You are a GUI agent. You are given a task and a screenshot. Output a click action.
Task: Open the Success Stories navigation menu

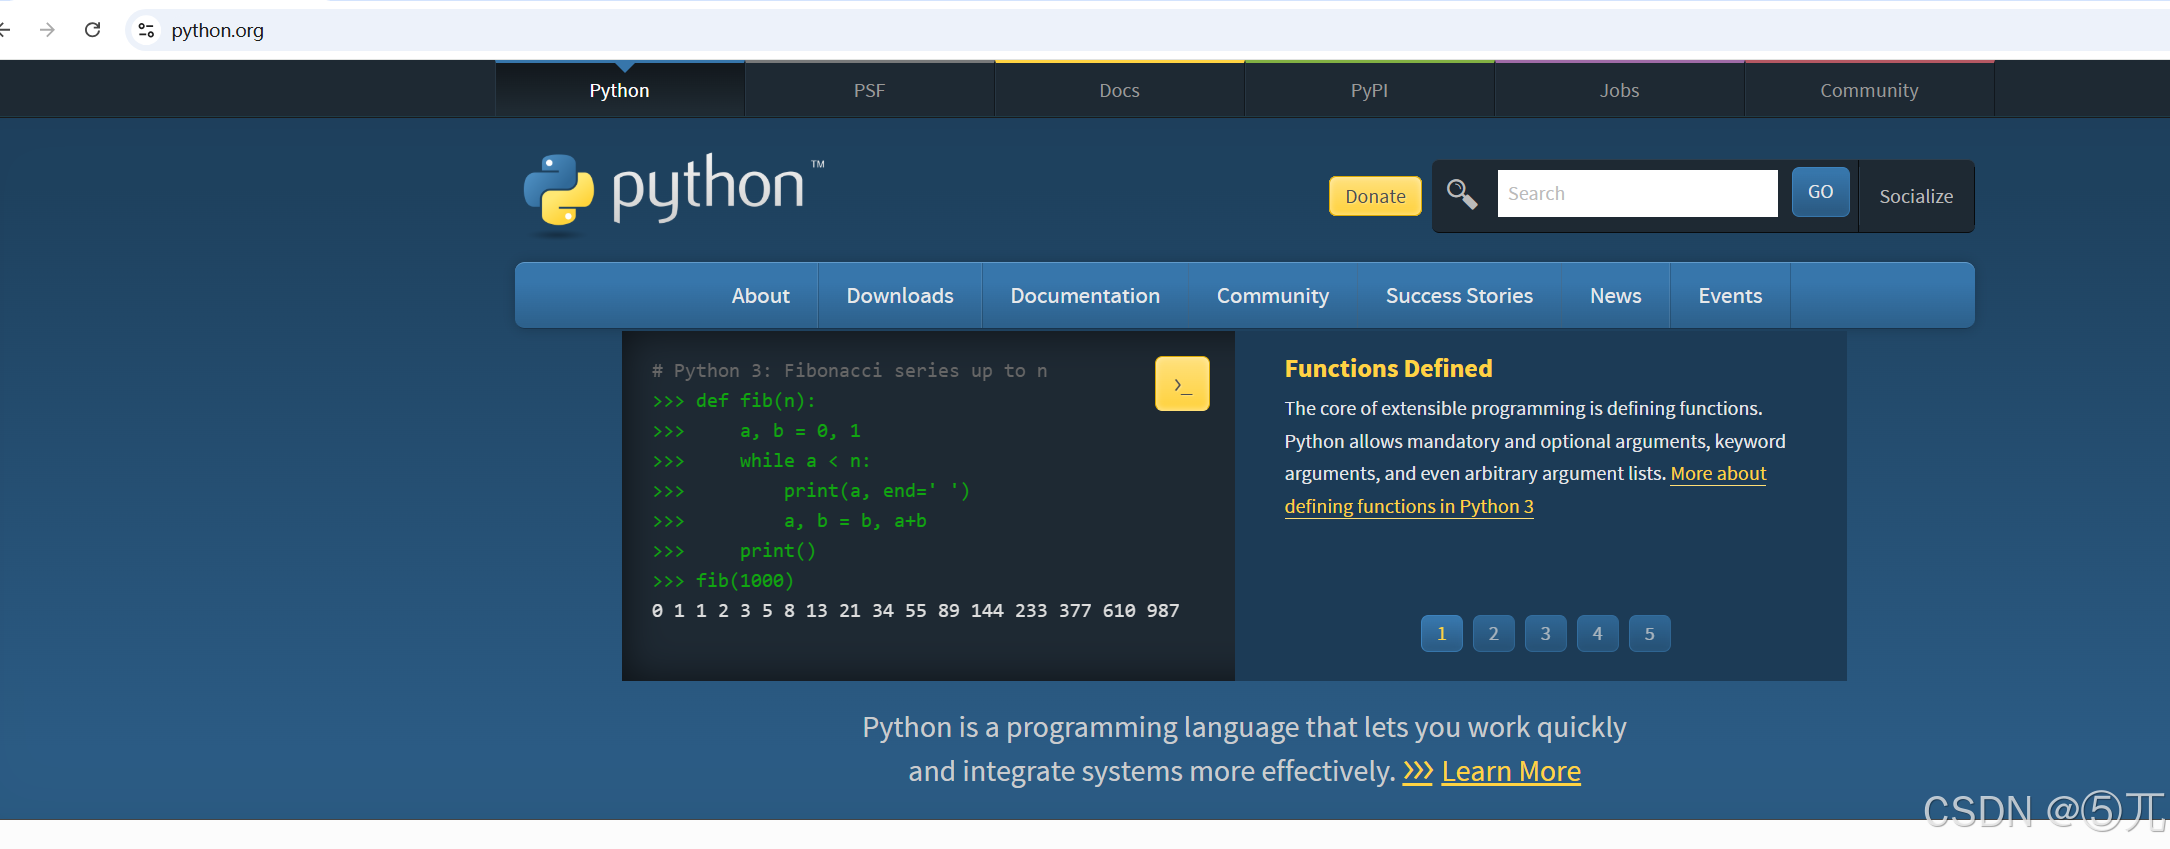click(1459, 296)
